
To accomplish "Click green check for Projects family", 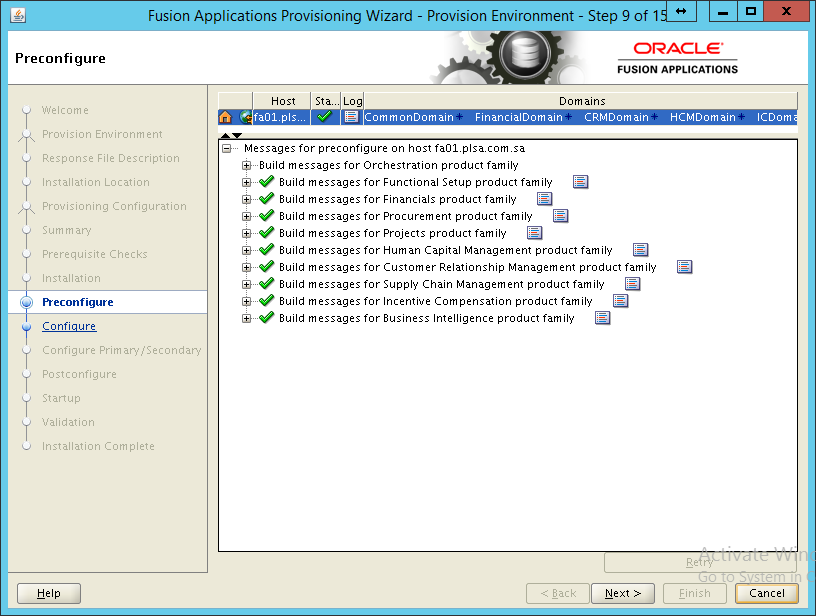I will 266,233.
